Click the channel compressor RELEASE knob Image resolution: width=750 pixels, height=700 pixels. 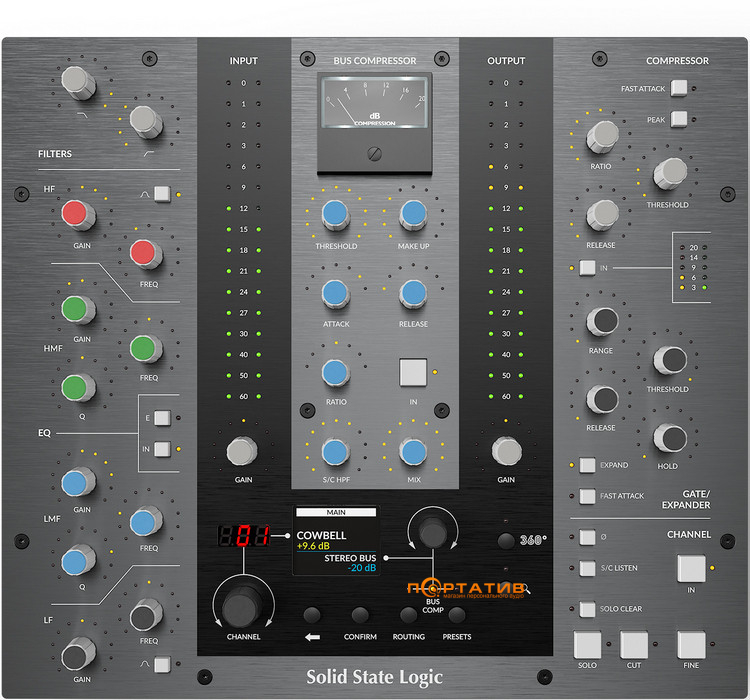(x=602, y=215)
